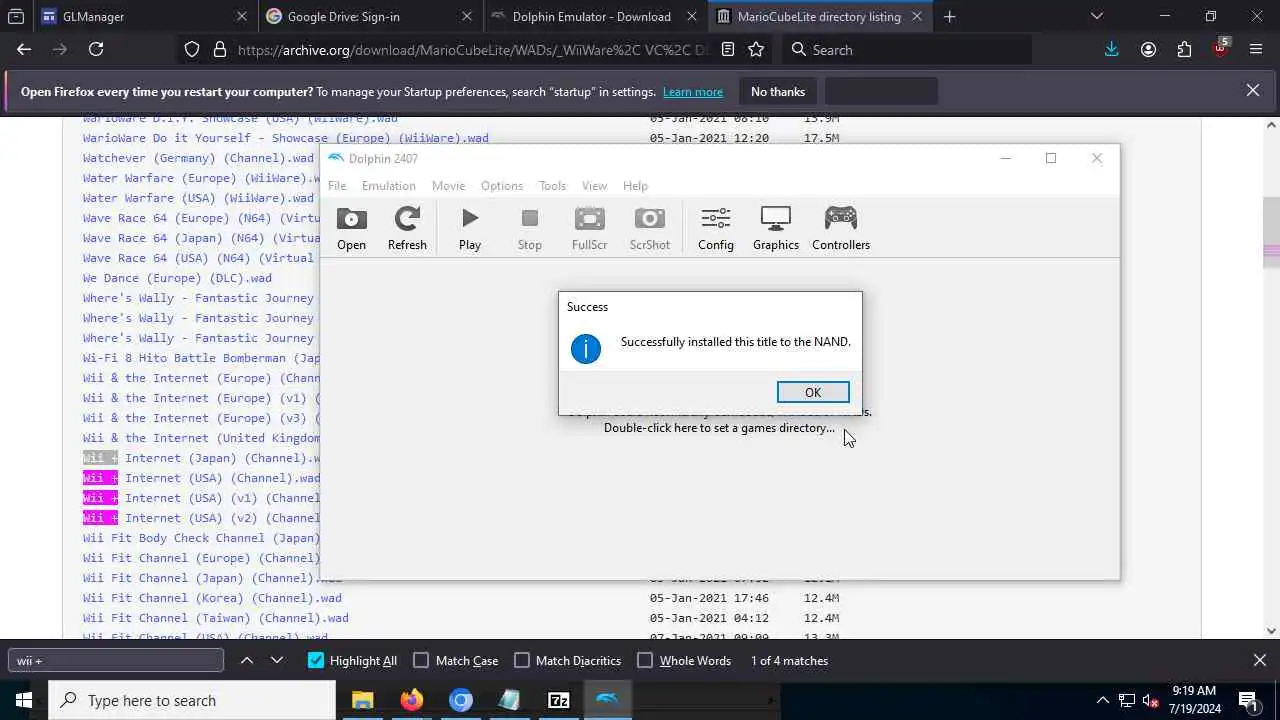Open a new Firefox tab
1280x720 pixels.
coord(949,16)
